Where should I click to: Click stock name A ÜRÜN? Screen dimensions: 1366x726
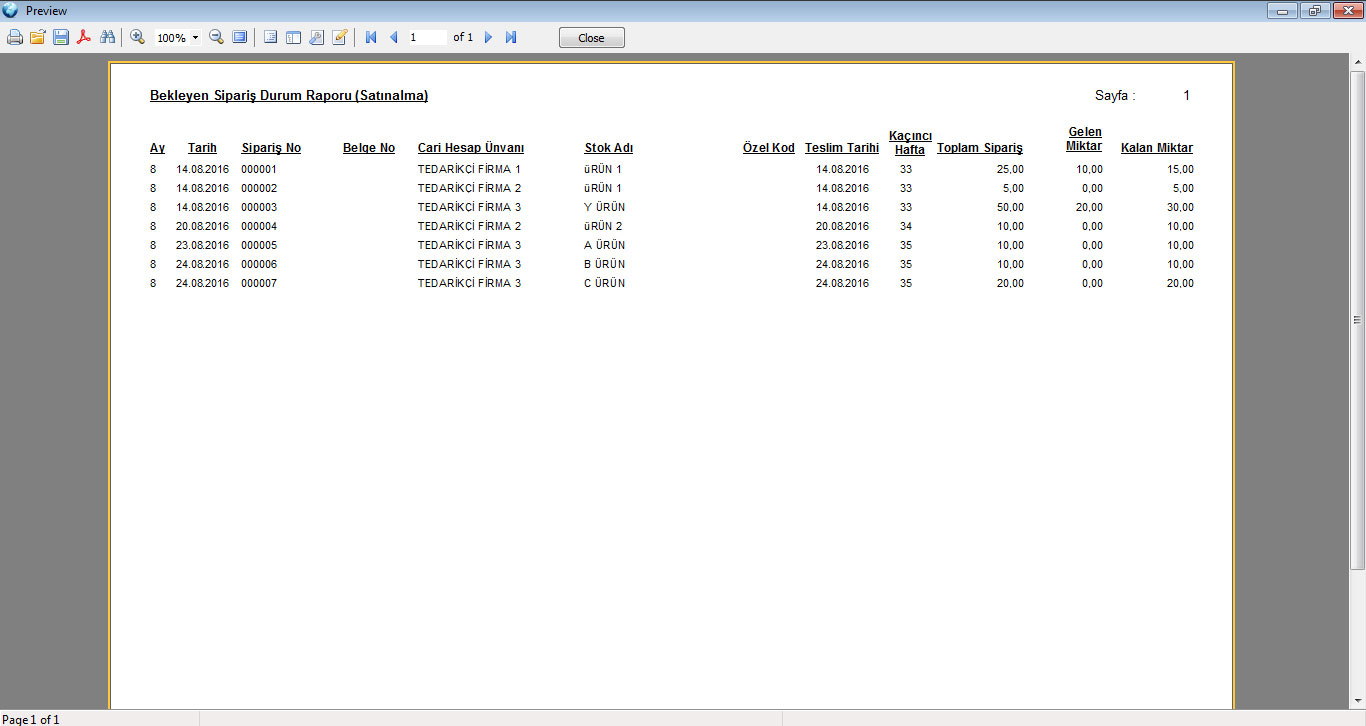tap(605, 245)
